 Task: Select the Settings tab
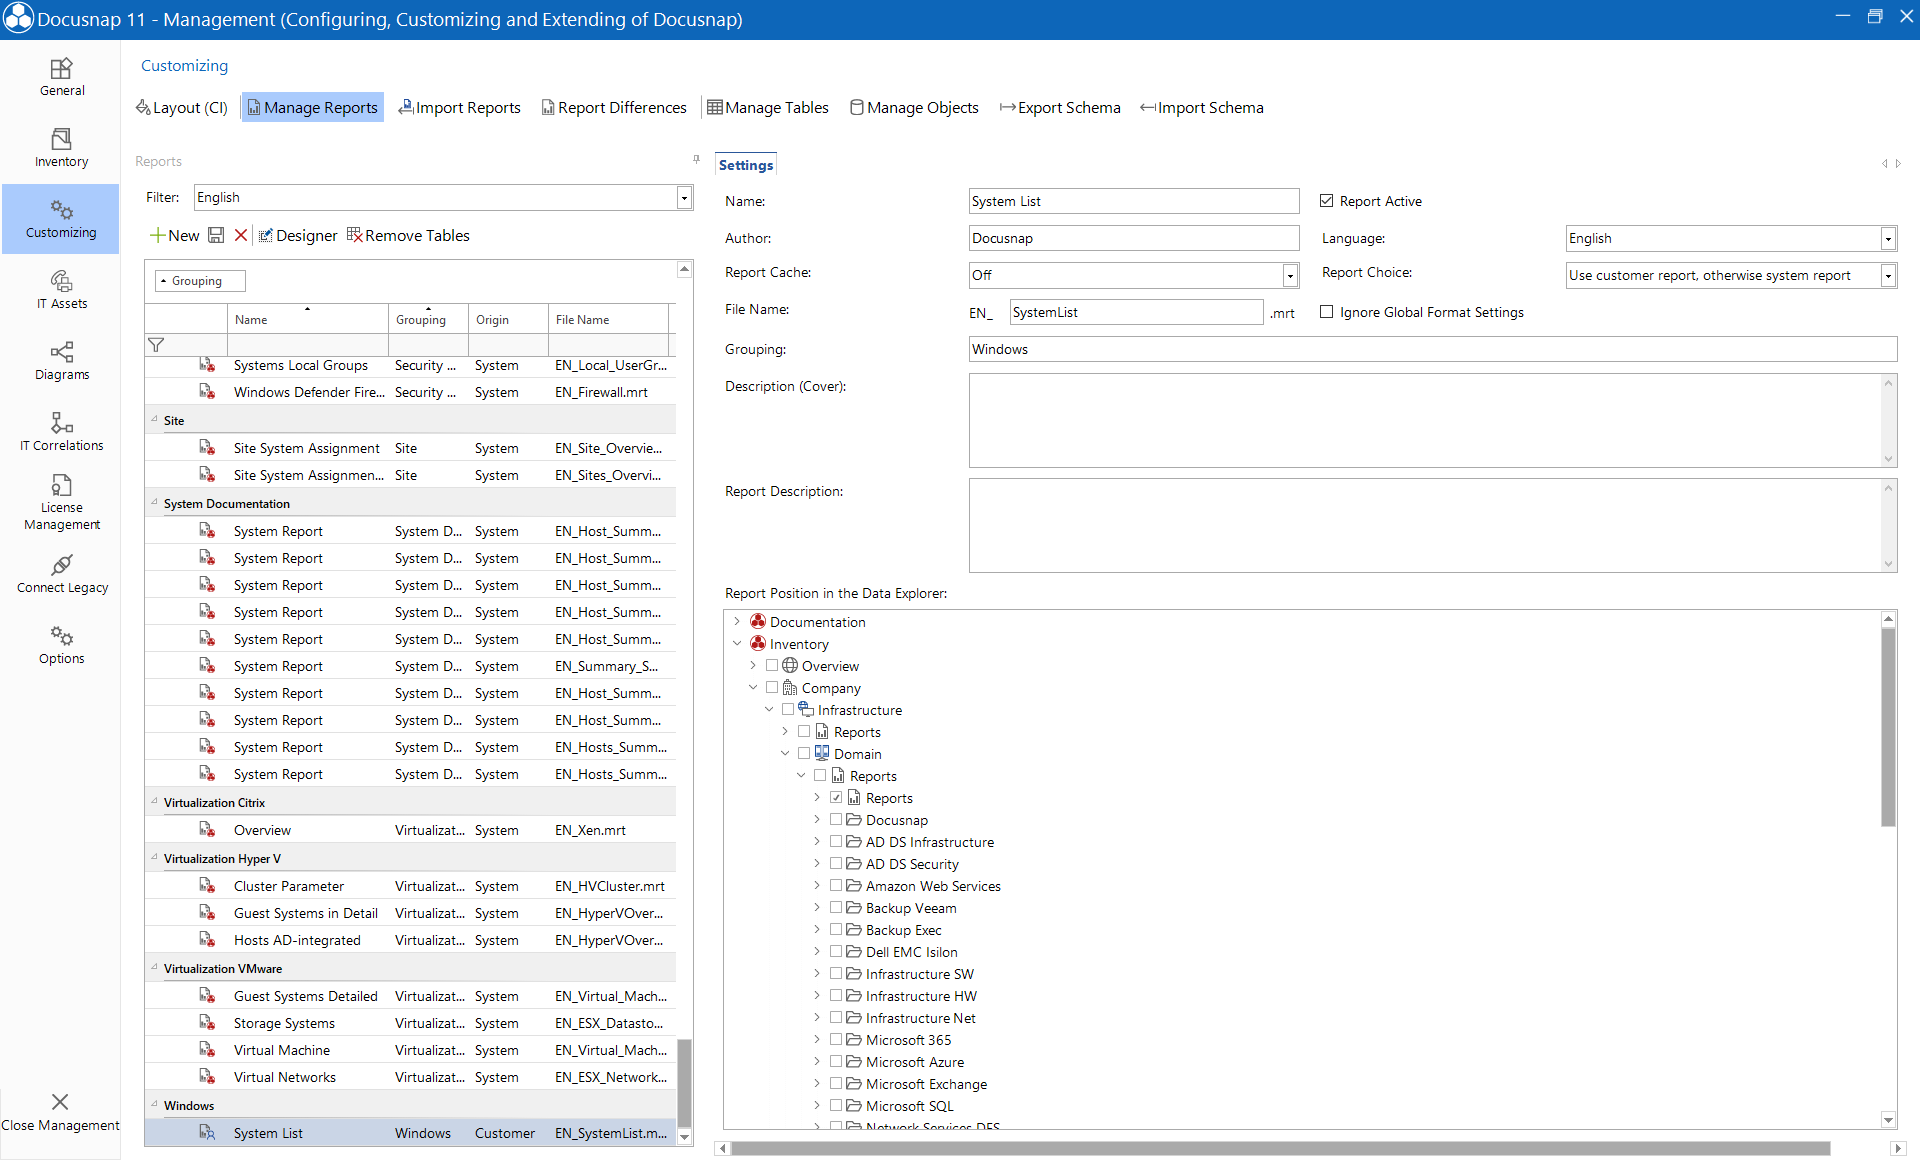click(x=745, y=164)
